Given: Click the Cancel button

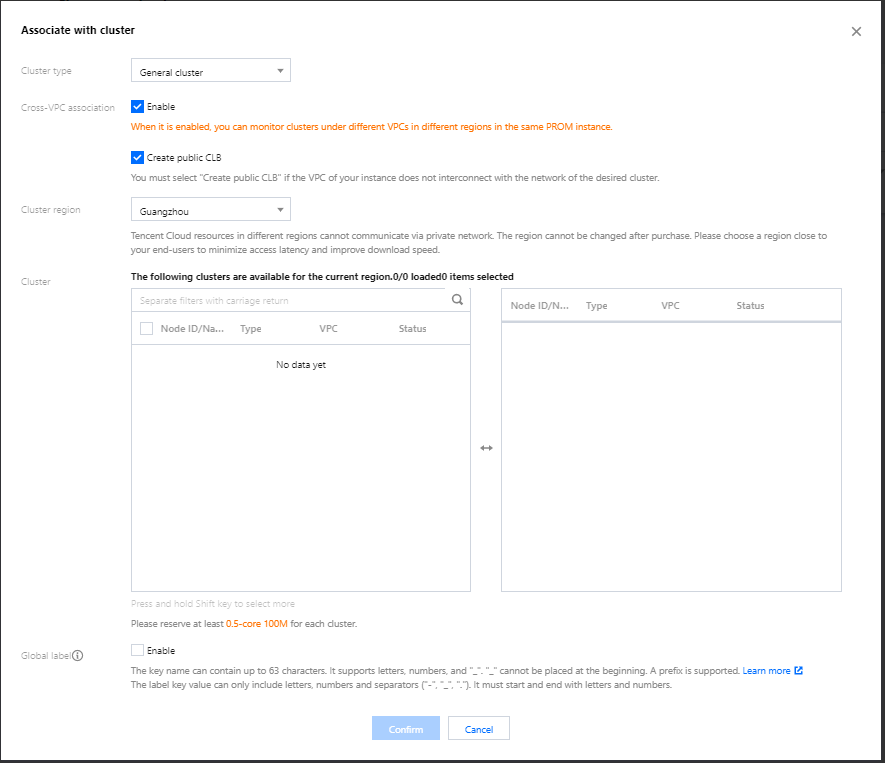Looking at the screenshot, I should pos(479,729).
